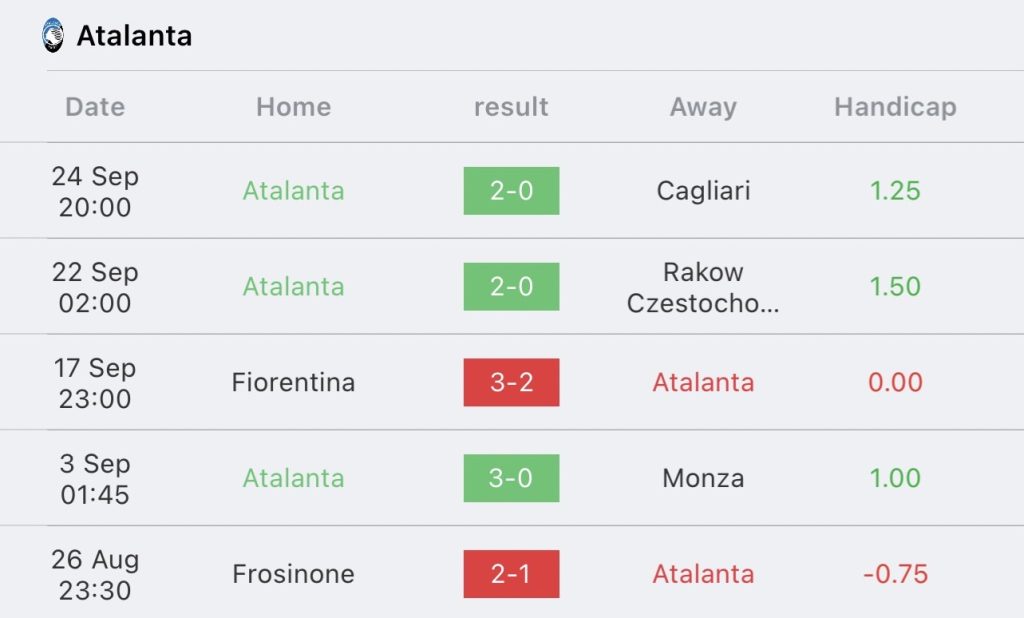Image resolution: width=1024 pixels, height=618 pixels.
Task: Open the red 2-1 Frosinone result badge
Action: point(511,574)
